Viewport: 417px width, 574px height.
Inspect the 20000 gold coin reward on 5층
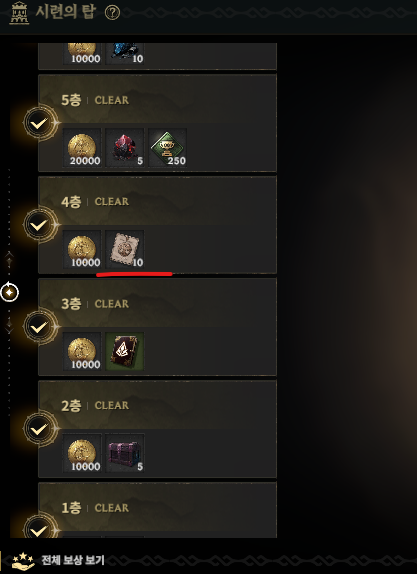point(82,148)
